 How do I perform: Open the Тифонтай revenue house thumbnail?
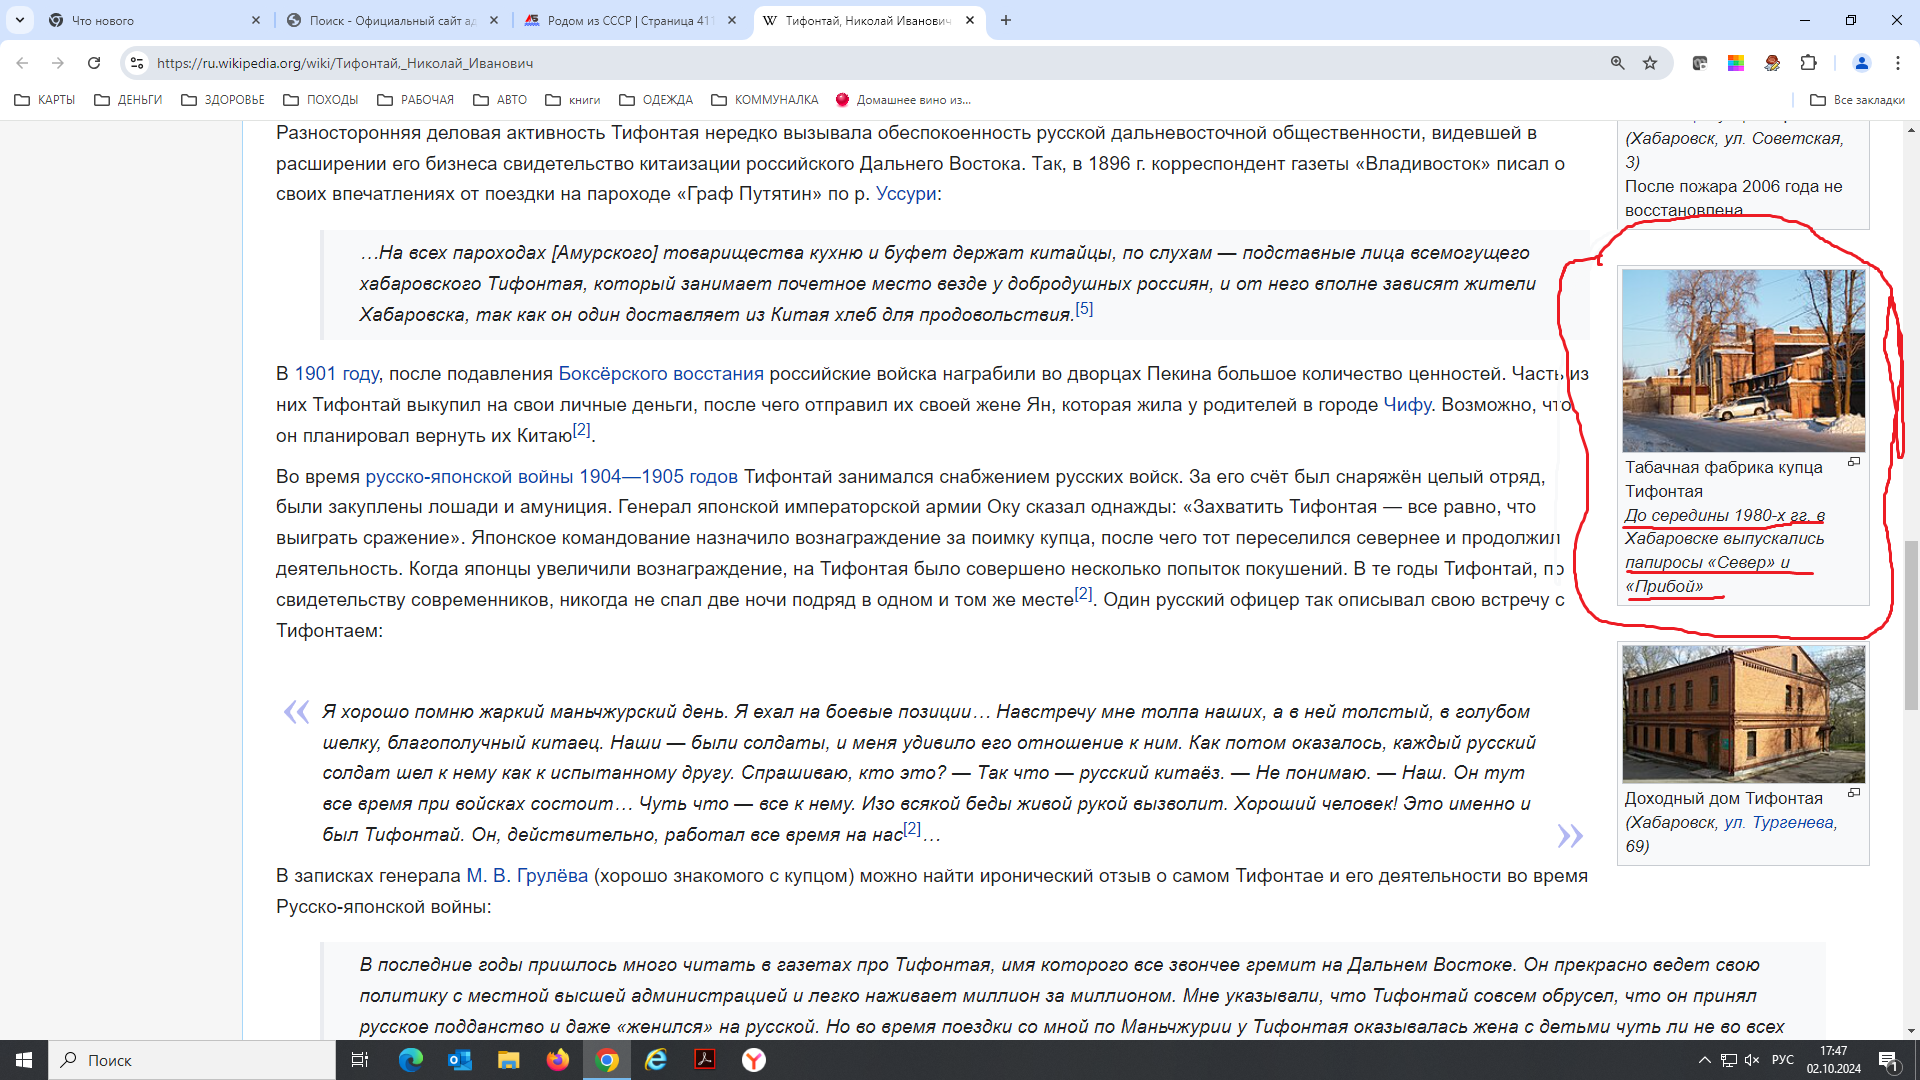[1743, 714]
